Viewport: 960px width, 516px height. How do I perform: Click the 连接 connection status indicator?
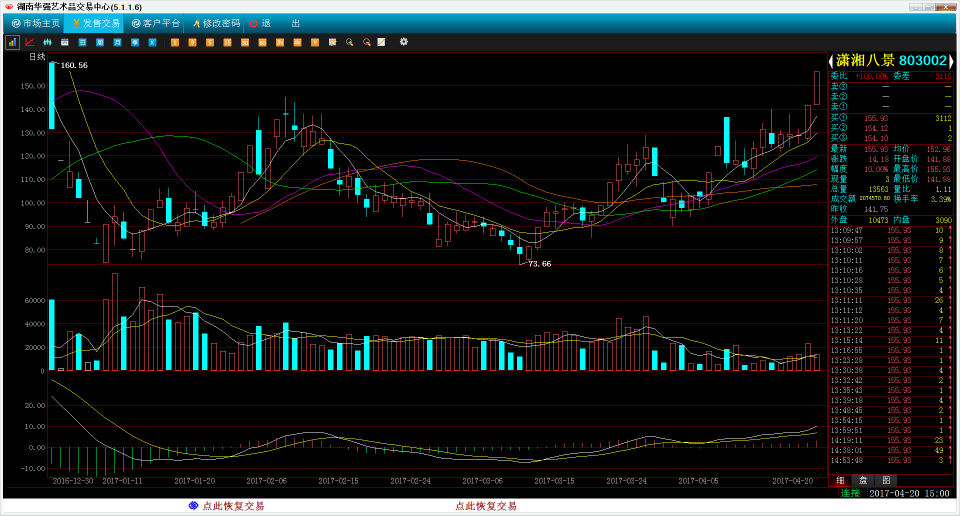click(850, 493)
